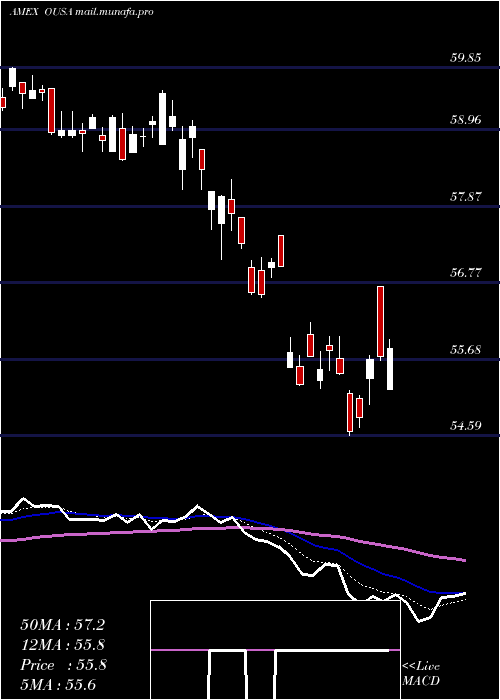Click the 12MA : 55.8 readout
This screenshot has height=700, width=500.
click(x=63, y=645)
